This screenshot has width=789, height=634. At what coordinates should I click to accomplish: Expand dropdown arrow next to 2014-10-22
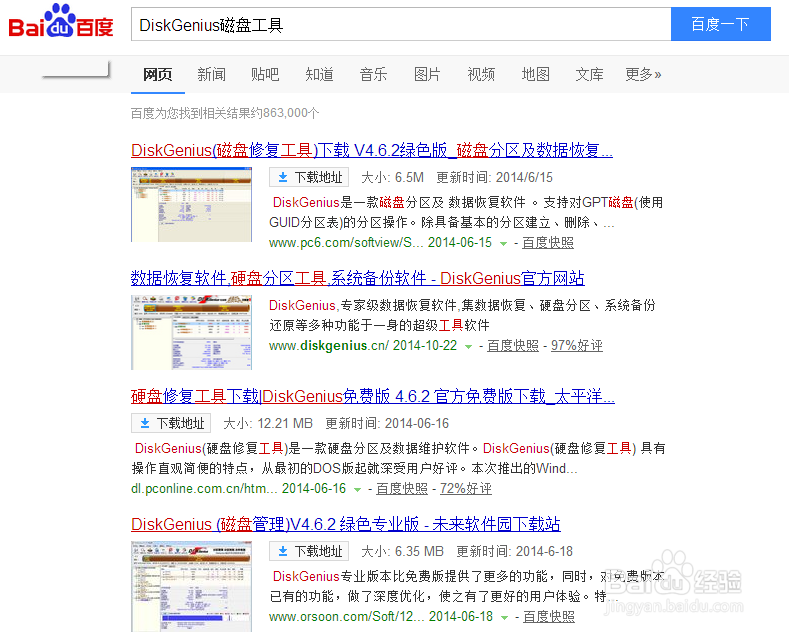pyautogui.click(x=468, y=347)
